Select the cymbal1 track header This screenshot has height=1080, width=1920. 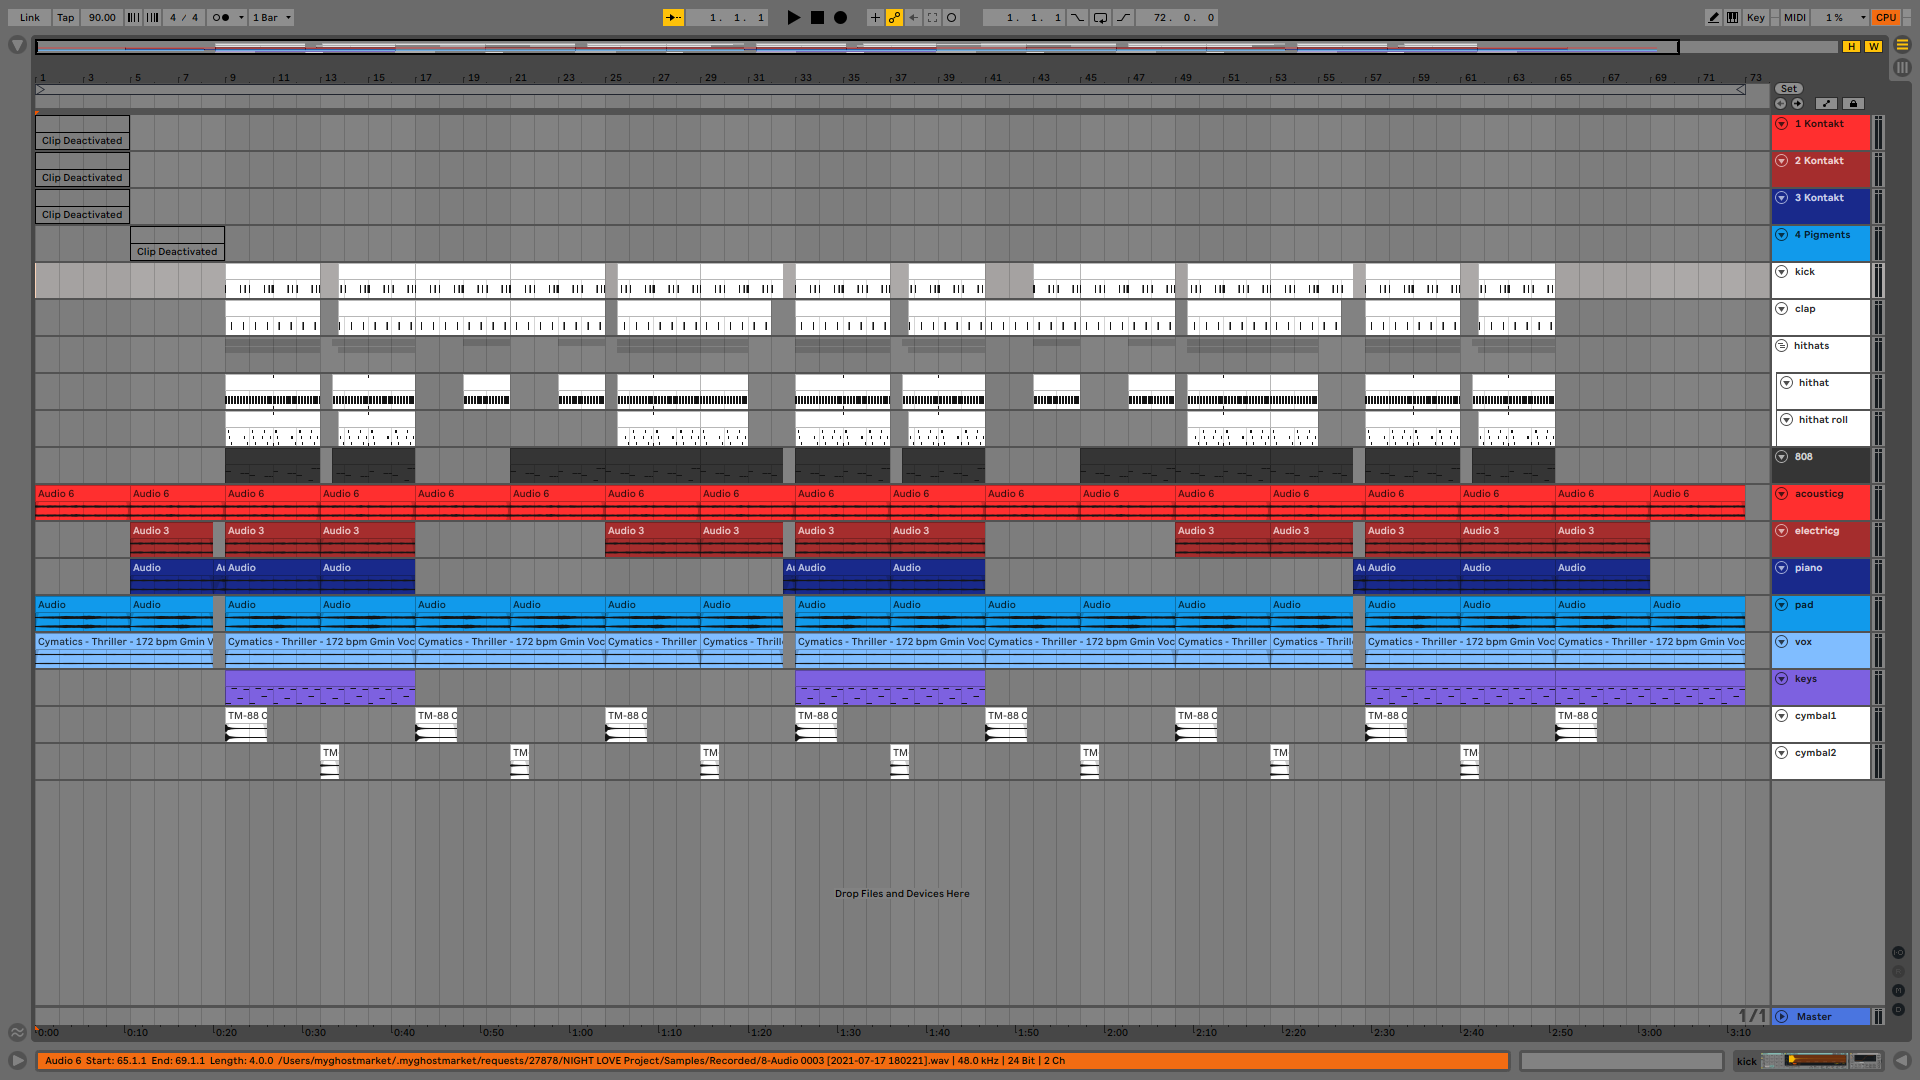pyautogui.click(x=1820, y=724)
